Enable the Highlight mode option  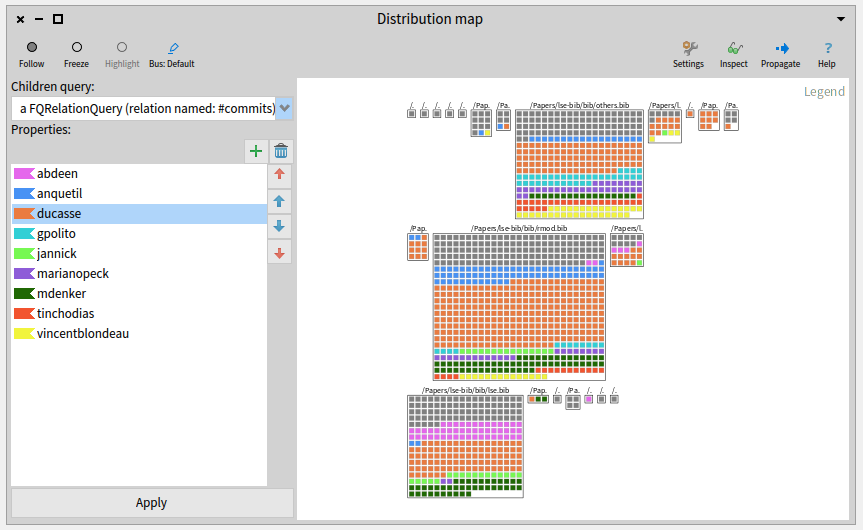pos(122,54)
